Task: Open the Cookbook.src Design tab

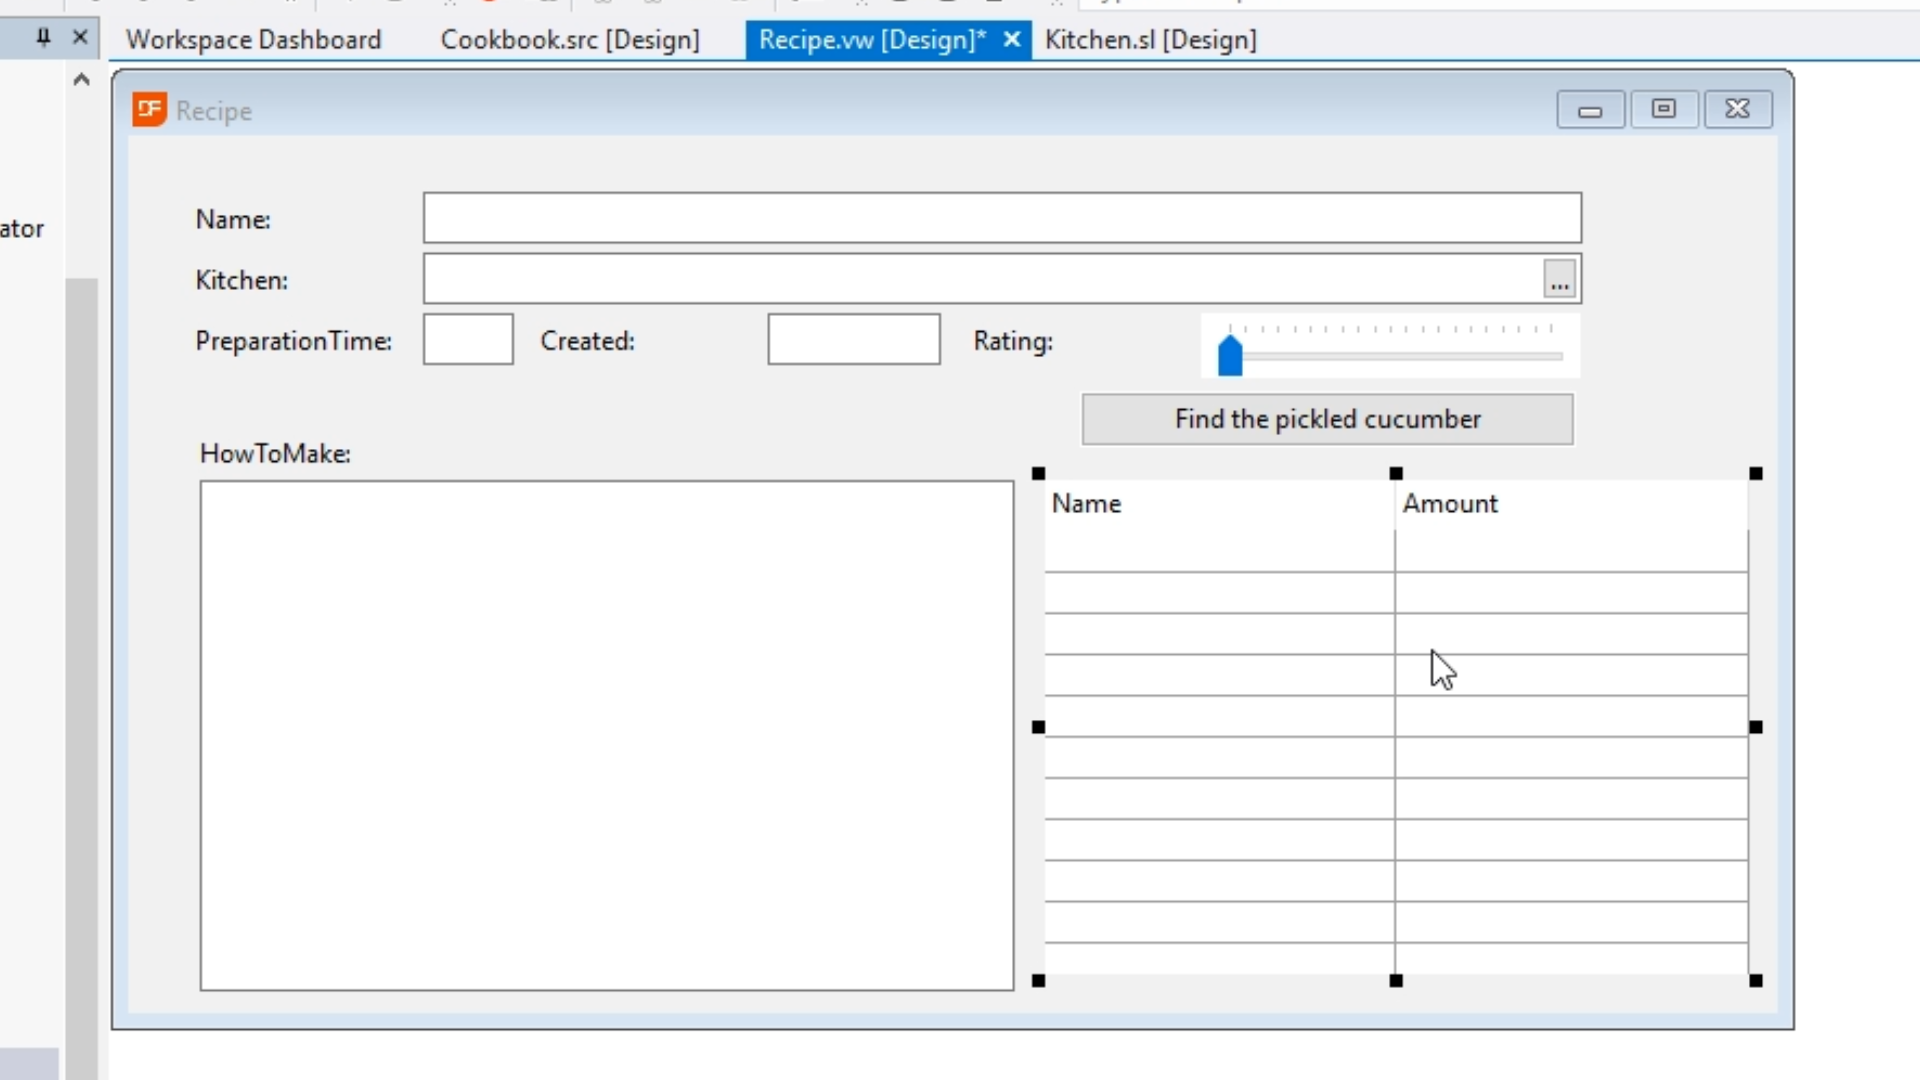Action: [570, 39]
